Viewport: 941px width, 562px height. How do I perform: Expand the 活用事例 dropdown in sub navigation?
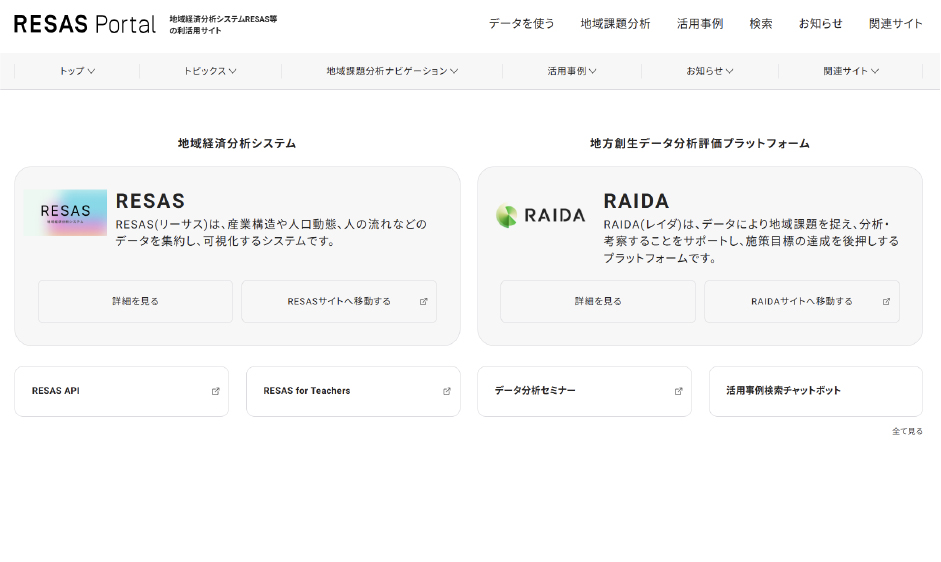(x=572, y=71)
